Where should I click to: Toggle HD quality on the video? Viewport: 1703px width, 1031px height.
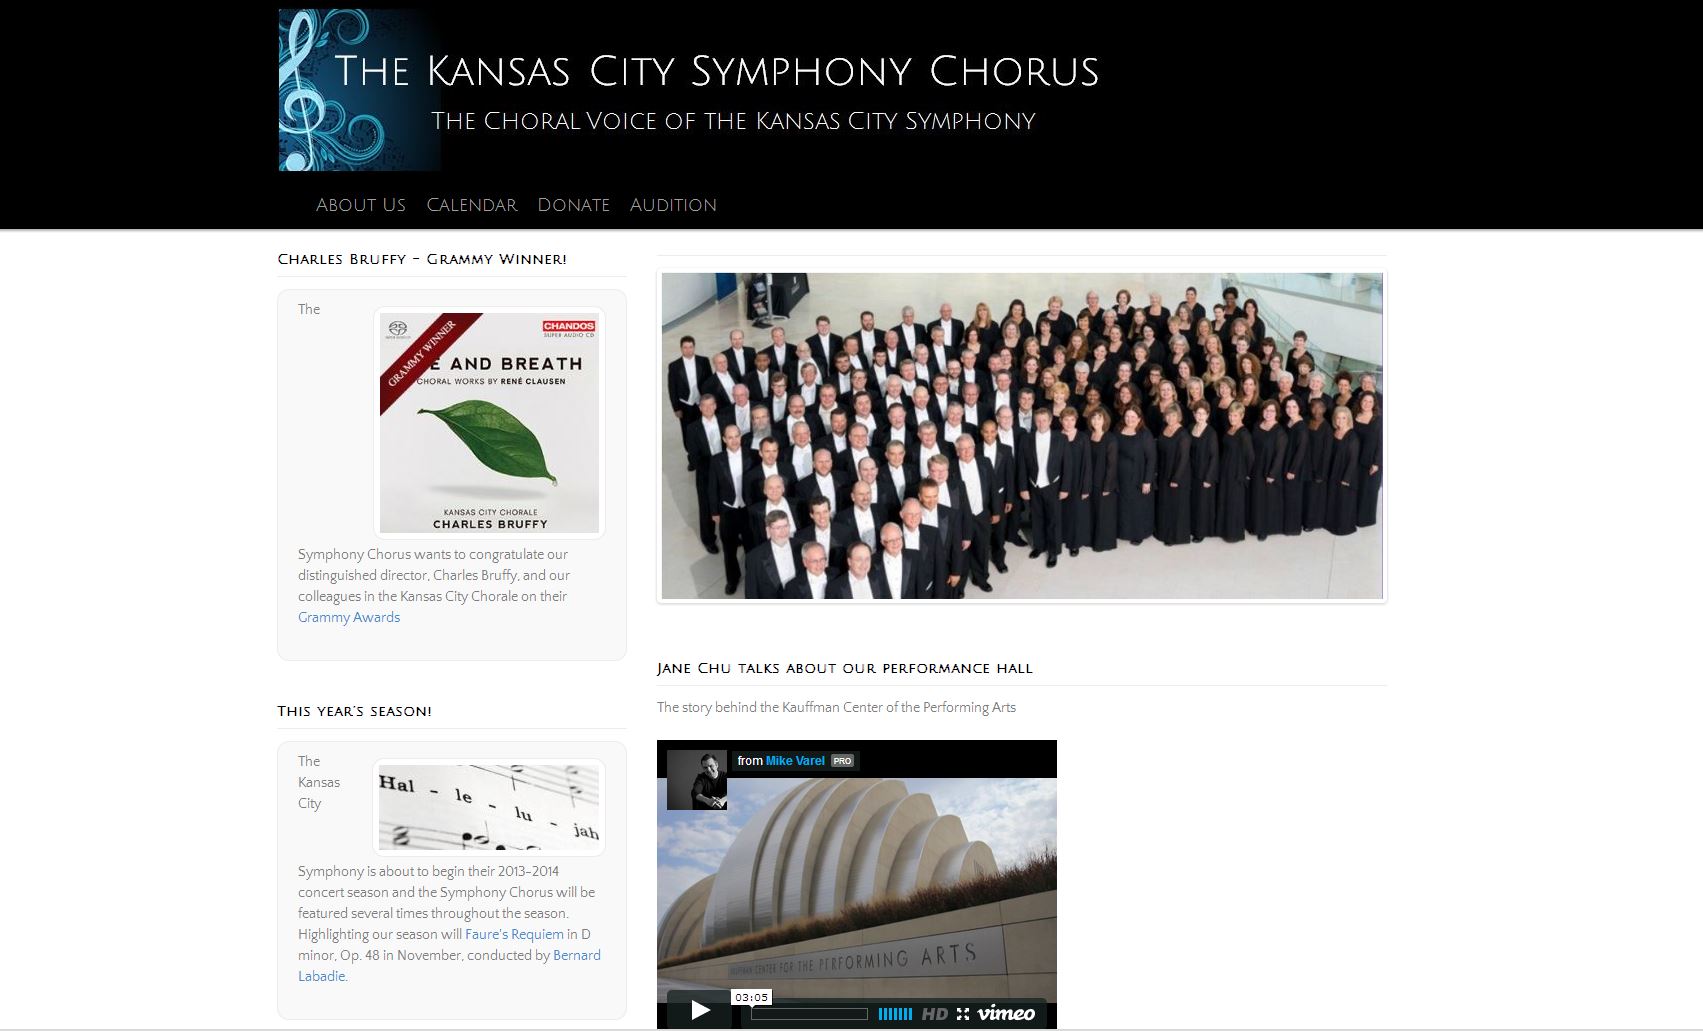(x=934, y=1014)
